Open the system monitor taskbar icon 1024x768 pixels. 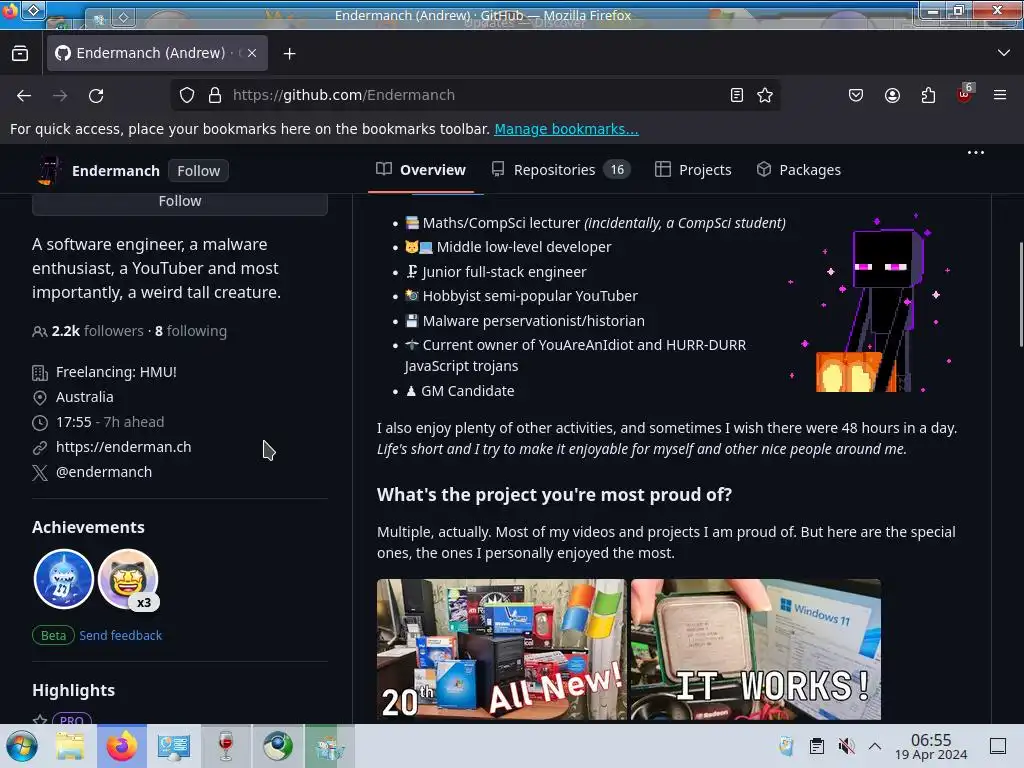click(173, 746)
